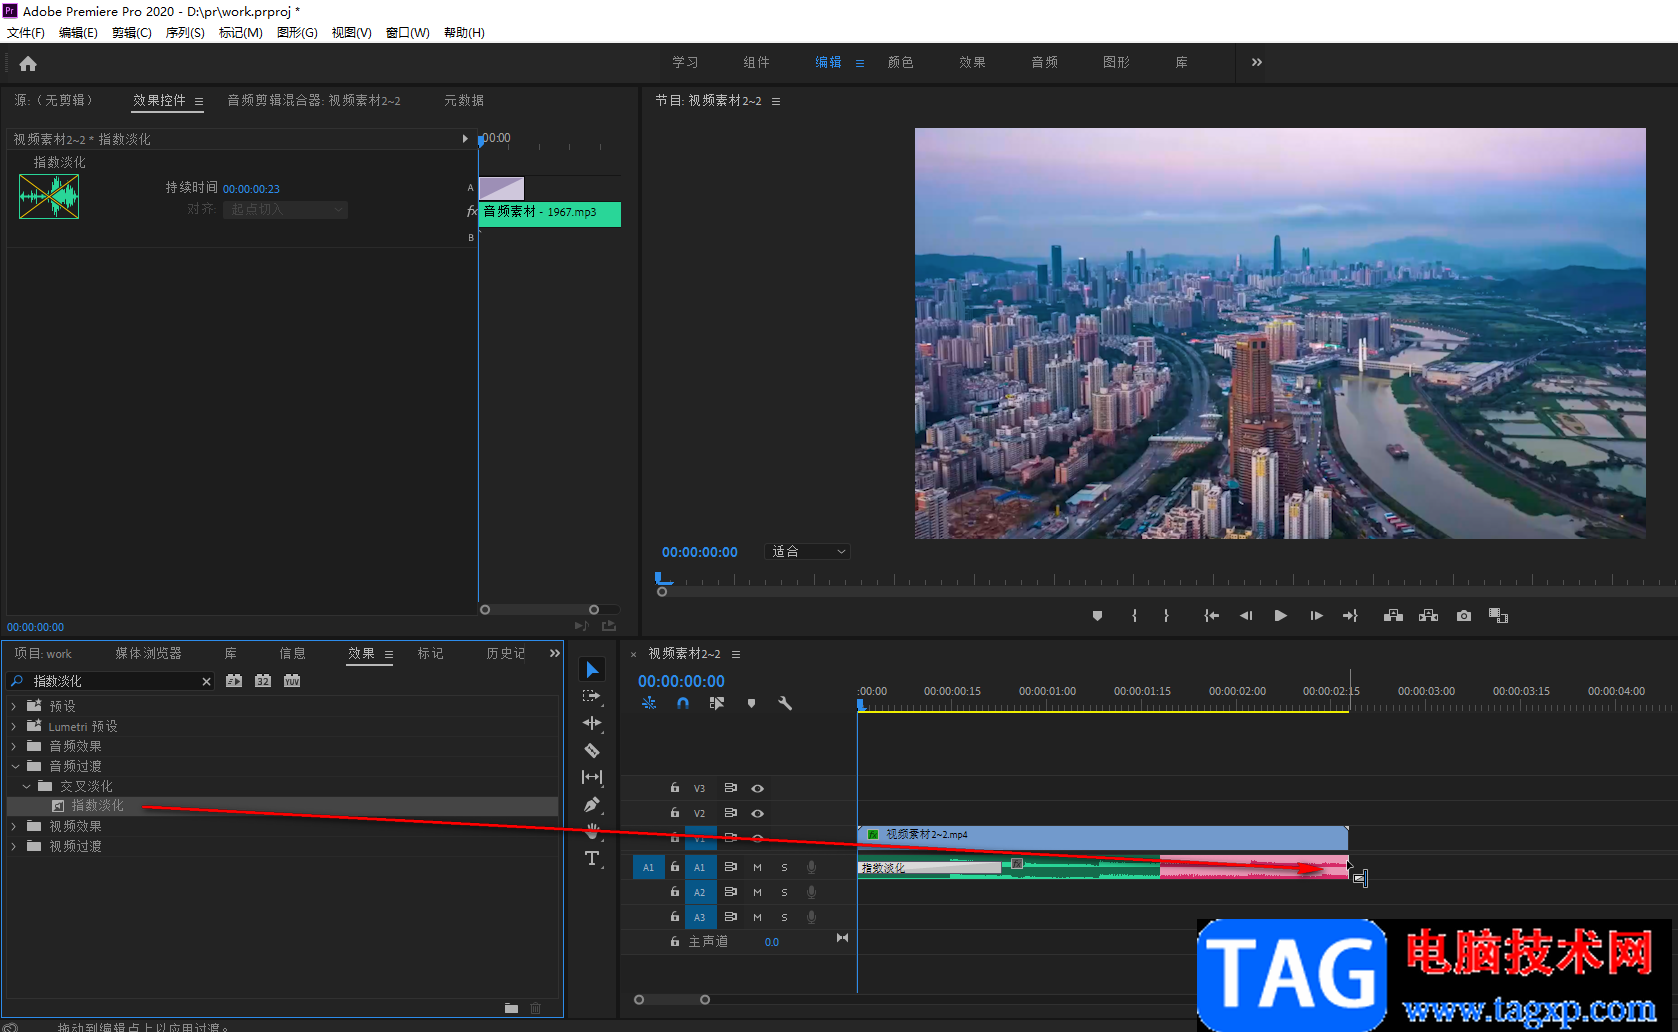
Task: Filter by YUV effects icon
Action: pos(292,681)
